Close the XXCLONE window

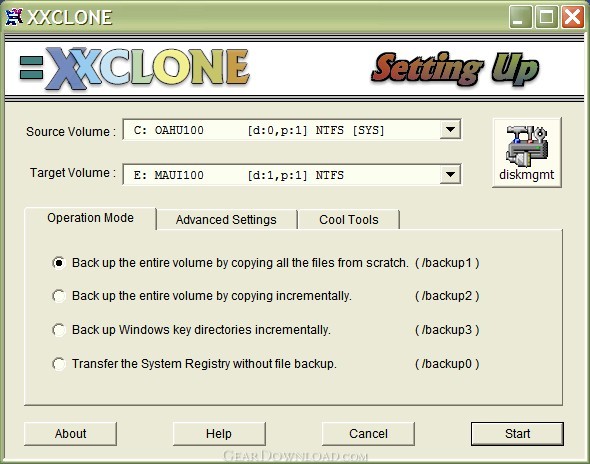click(x=572, y=17)
